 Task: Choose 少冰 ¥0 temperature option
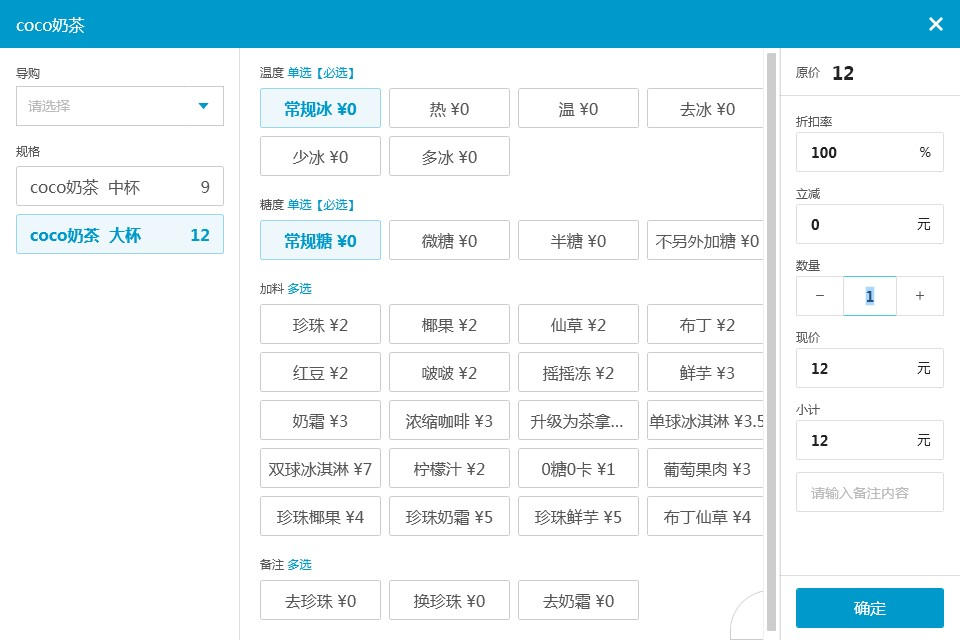coord(320,156)
